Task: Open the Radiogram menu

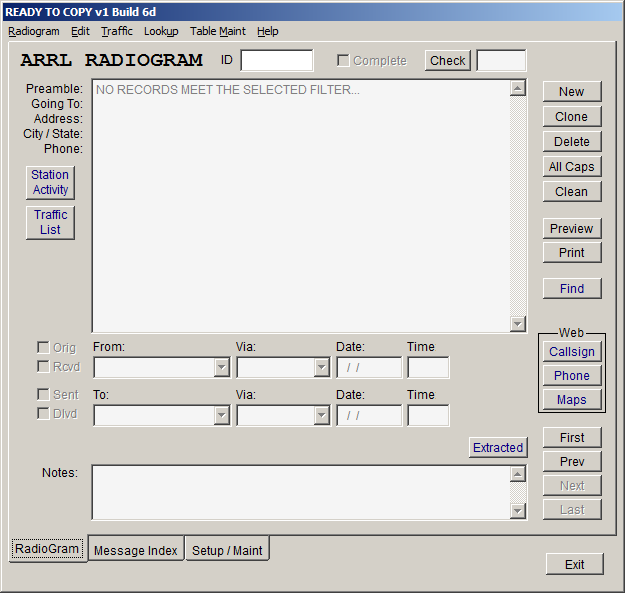Action: click(34, 31)
